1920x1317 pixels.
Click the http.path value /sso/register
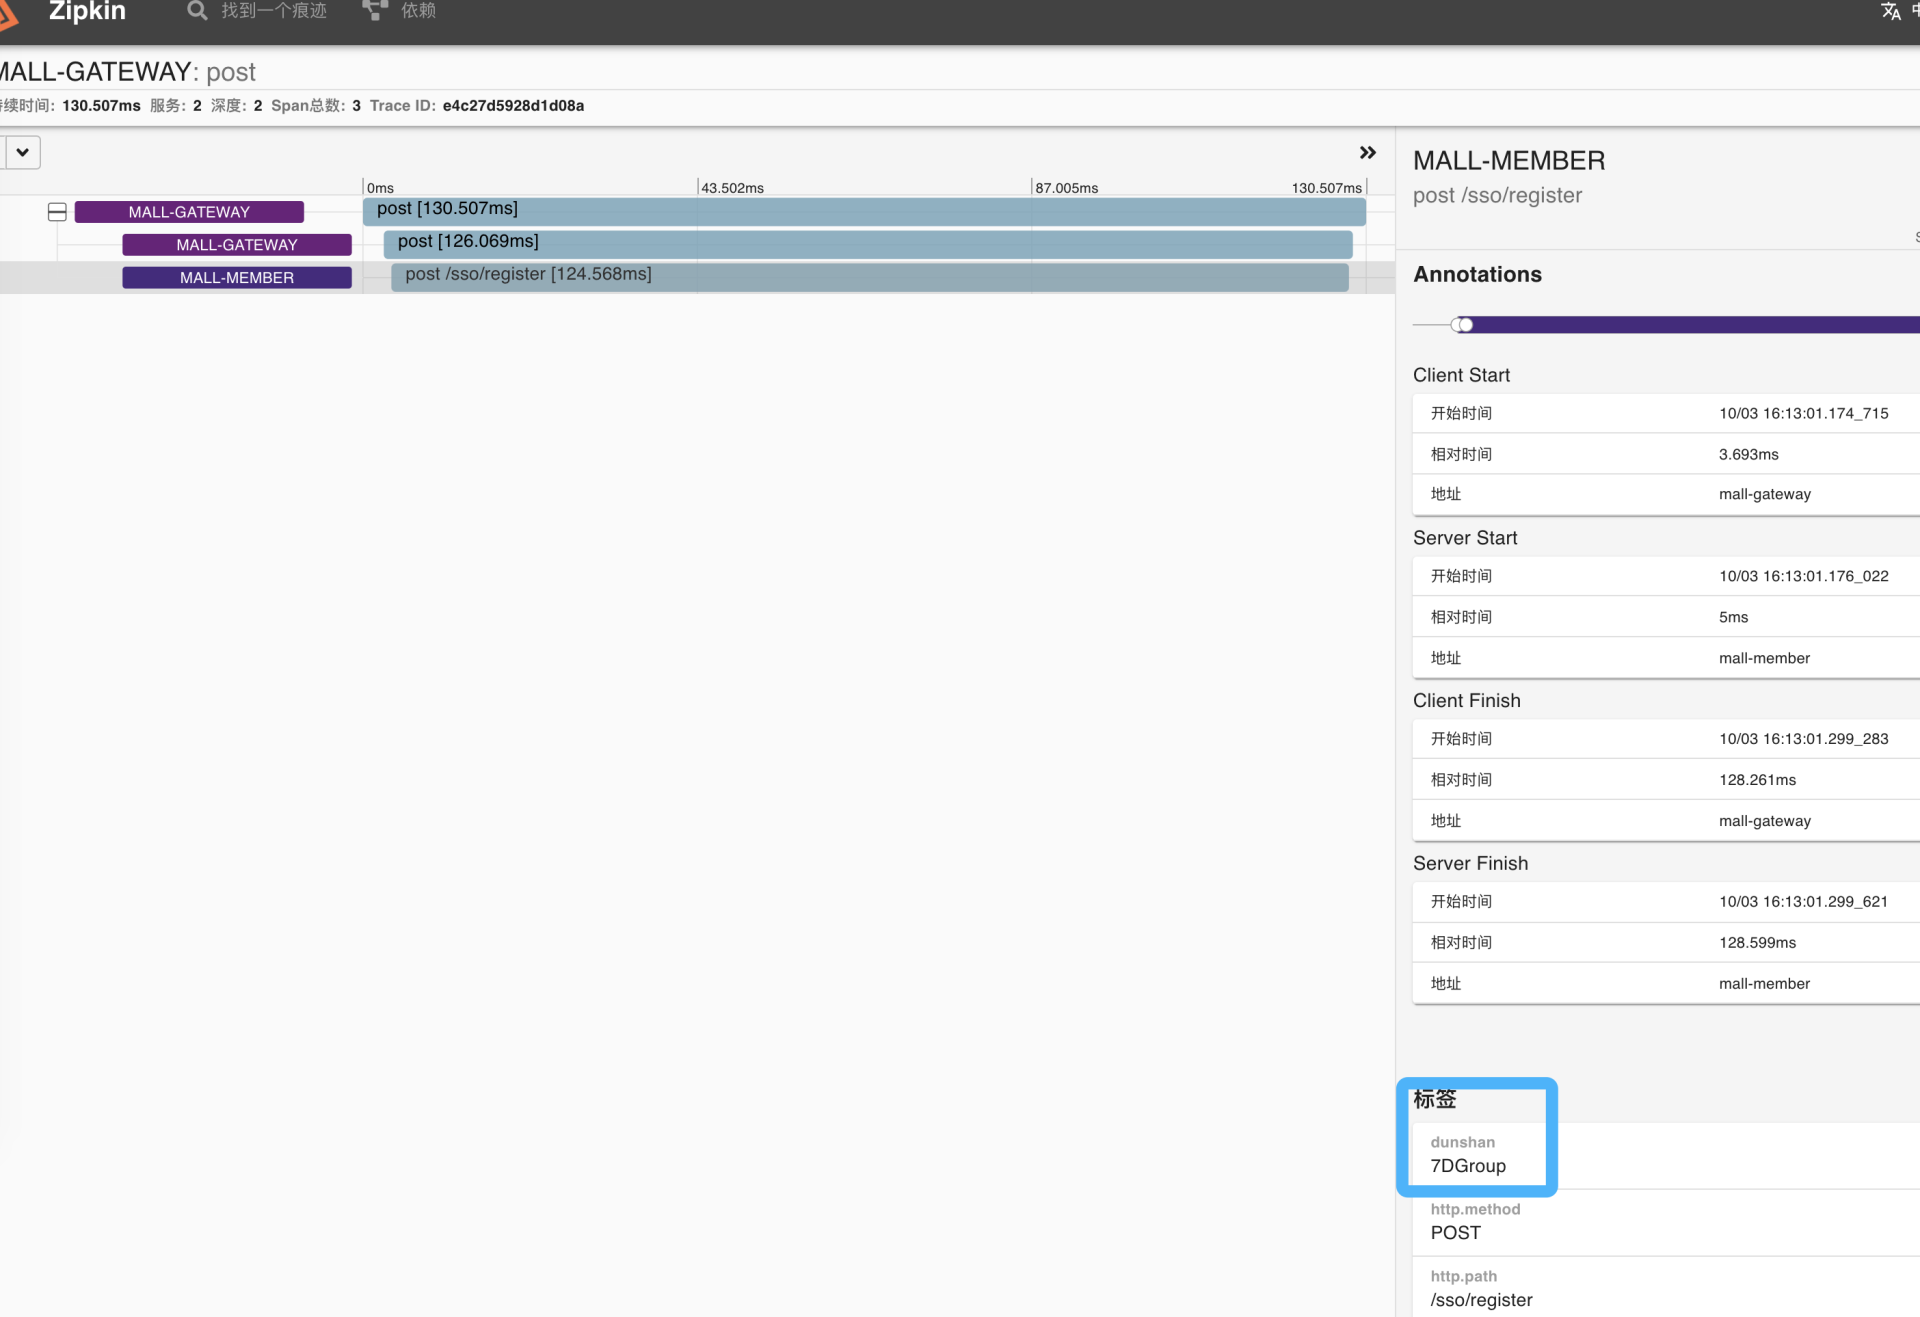[x=1481, y=1300]
